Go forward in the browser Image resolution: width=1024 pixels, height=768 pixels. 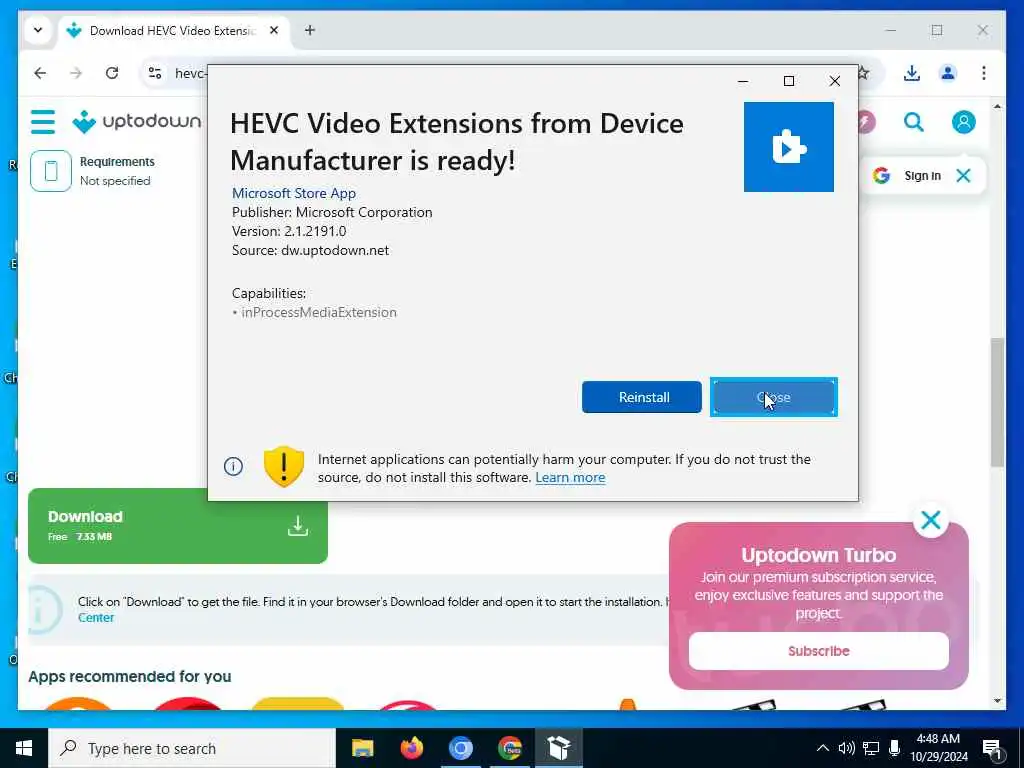click(76, 73)
